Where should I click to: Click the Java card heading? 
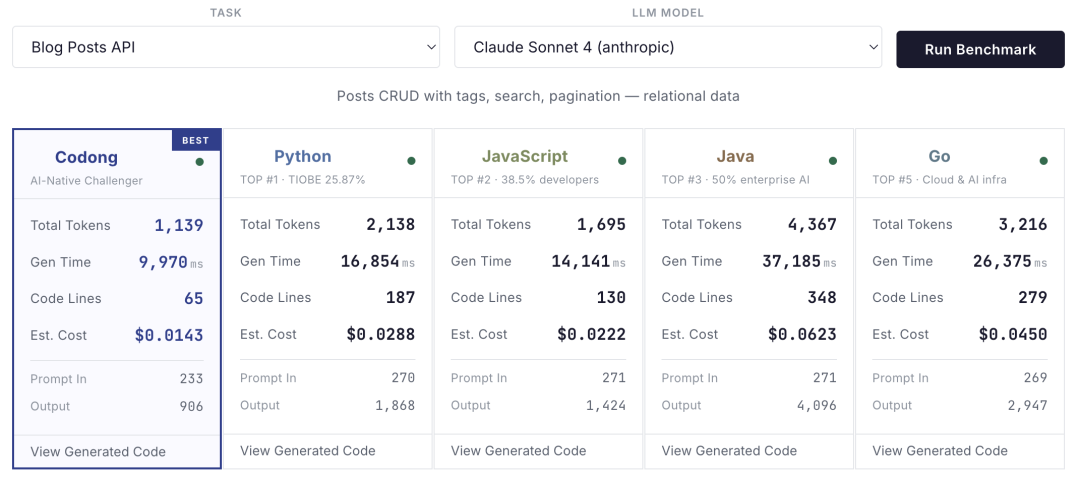[x=736, y=156]
